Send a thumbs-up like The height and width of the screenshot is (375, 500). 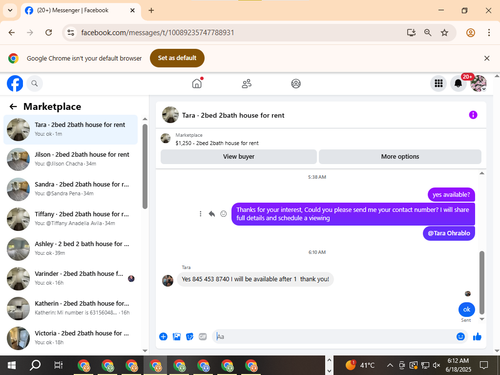coord(477,337)
